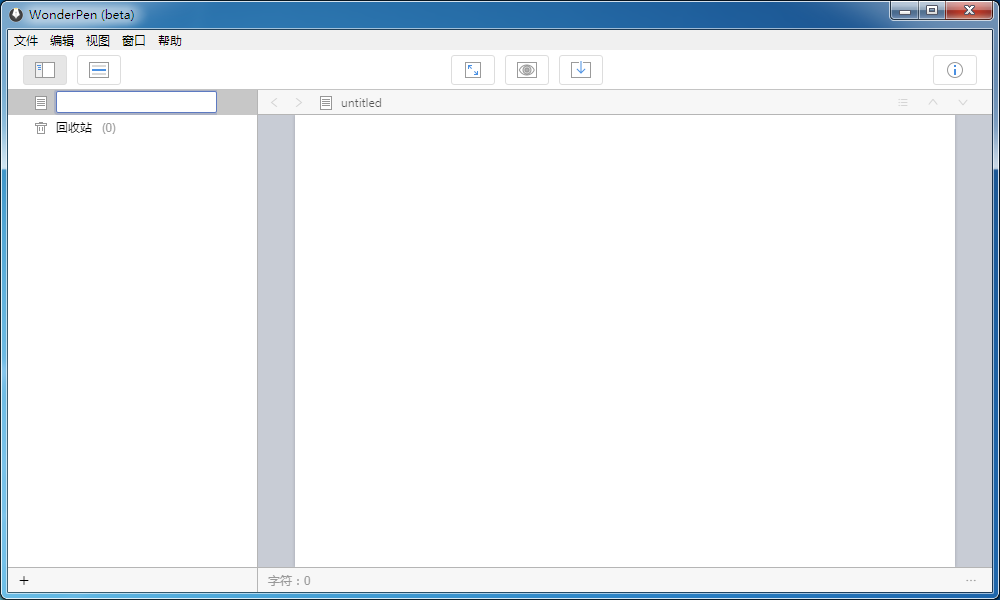
Task: Open the 帮助 menu
Action: pos(170,41)
